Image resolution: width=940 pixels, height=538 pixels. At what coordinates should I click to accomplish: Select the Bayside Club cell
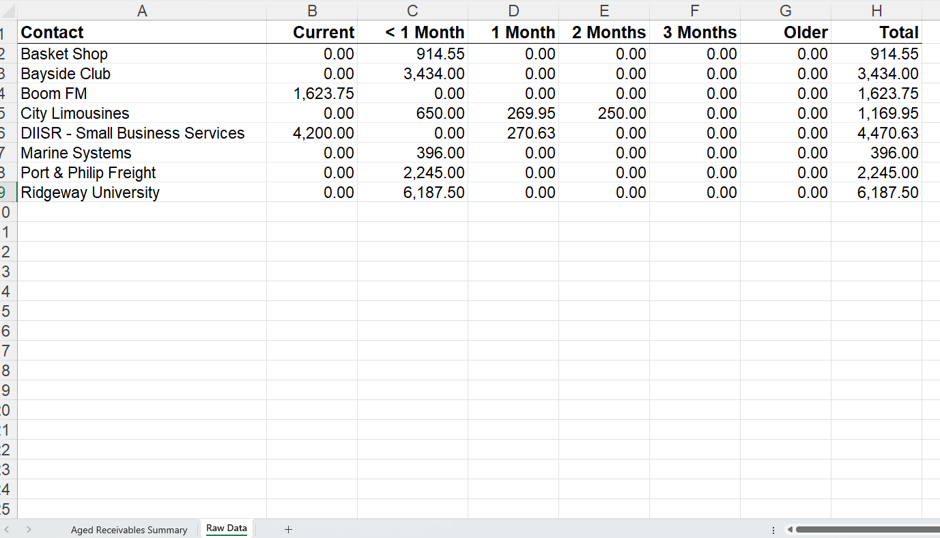pos(142,74)
